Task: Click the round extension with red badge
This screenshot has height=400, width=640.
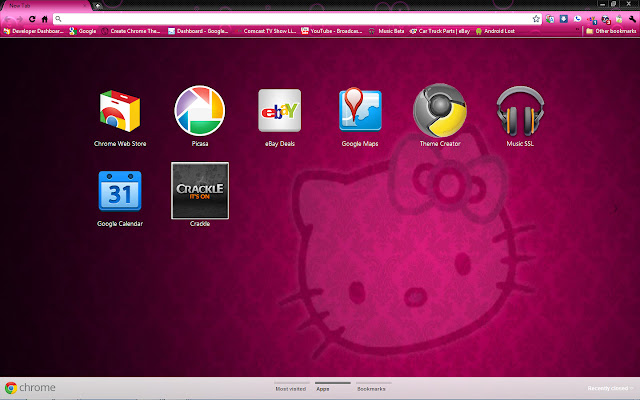Action: pyautogui.click(x=606, y=19)
